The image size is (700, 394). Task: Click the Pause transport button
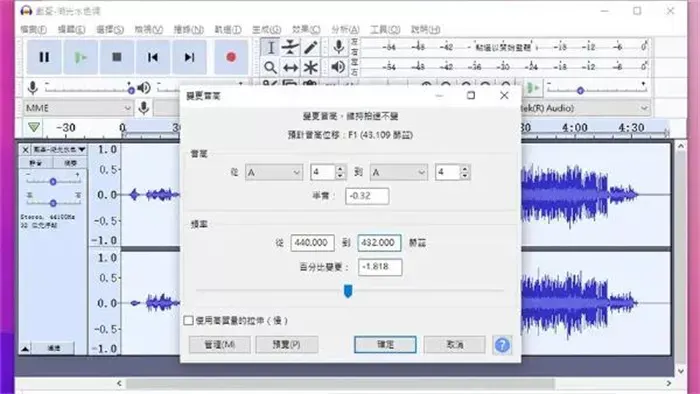click(44, 57)
